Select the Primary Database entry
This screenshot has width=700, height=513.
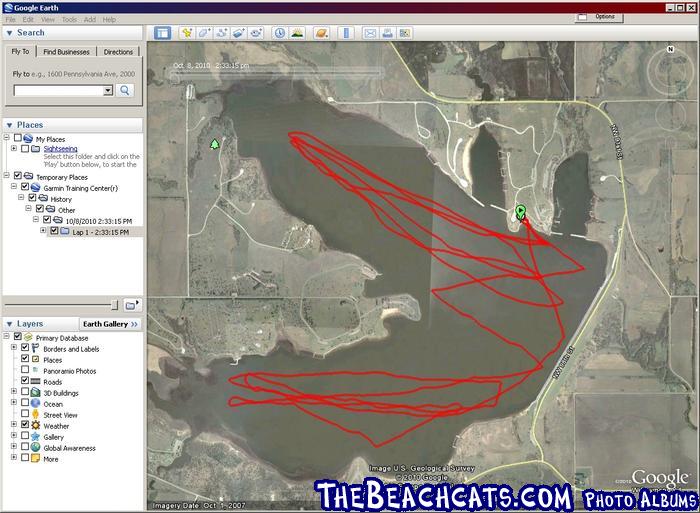62,338
